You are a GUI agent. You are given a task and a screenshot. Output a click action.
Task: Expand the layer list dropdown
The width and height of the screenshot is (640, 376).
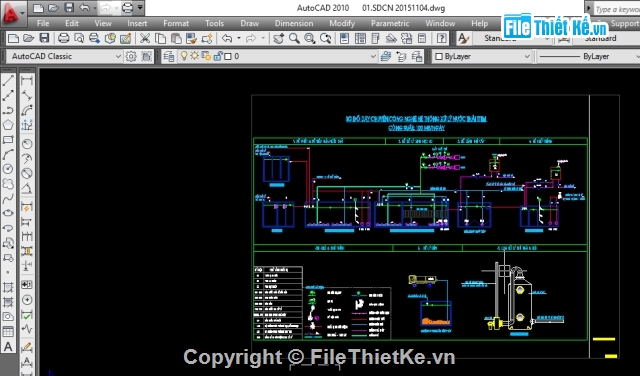(373, 56)
